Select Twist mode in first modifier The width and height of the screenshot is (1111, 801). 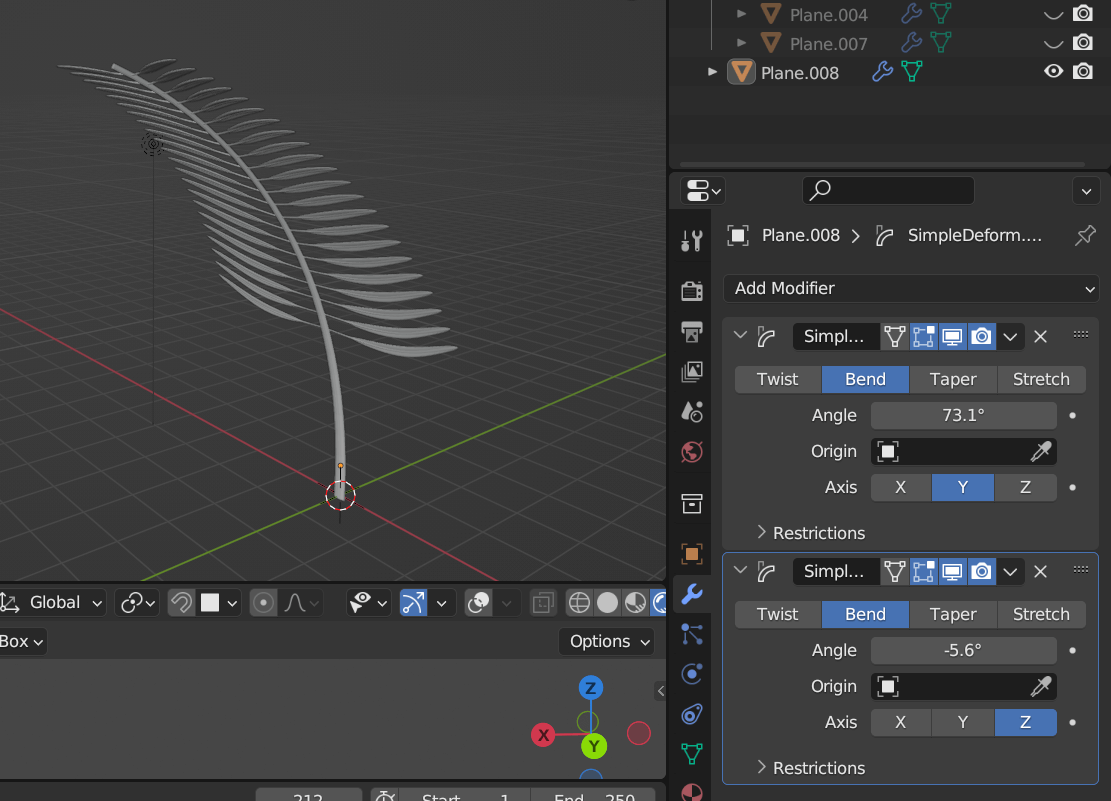click(x=777, y=379)
